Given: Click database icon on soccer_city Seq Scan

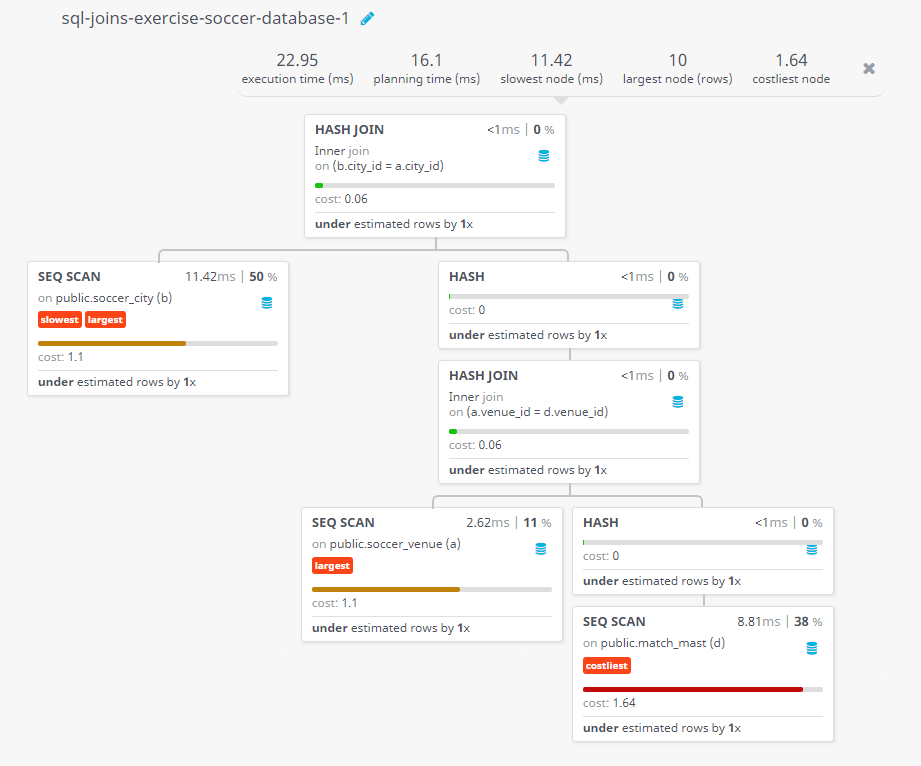Looking at the screenshot, I should (x=267, y=303).
